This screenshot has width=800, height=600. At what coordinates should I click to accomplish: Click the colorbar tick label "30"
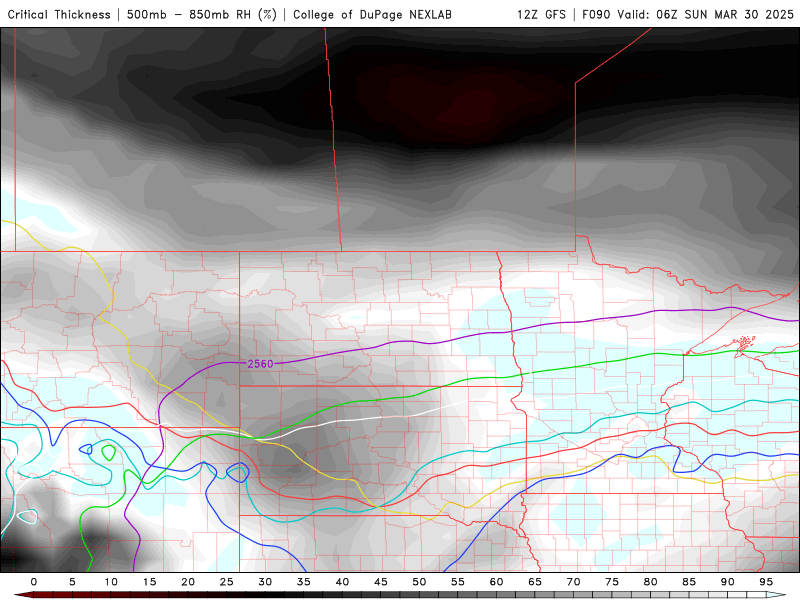pos(265,582)
